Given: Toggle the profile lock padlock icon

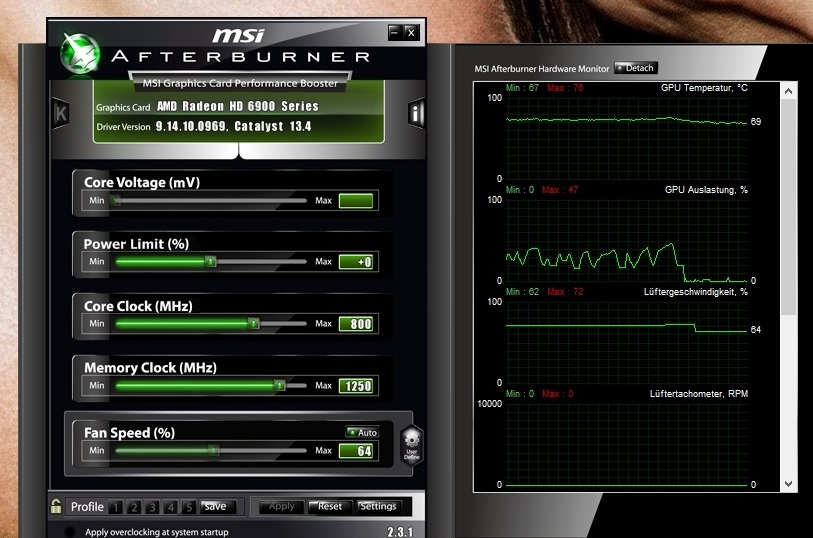Looking at the screenshot, I should (56, 506).
